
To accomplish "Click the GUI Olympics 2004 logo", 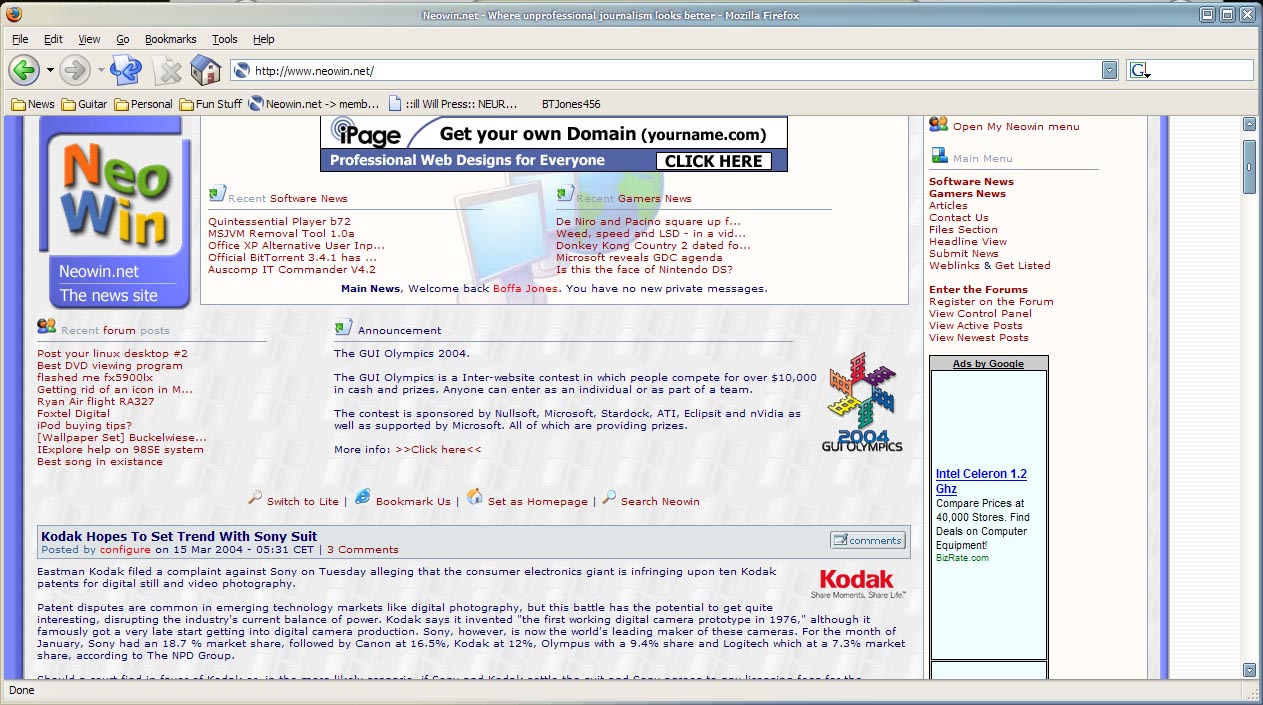I will pos(862,402).
